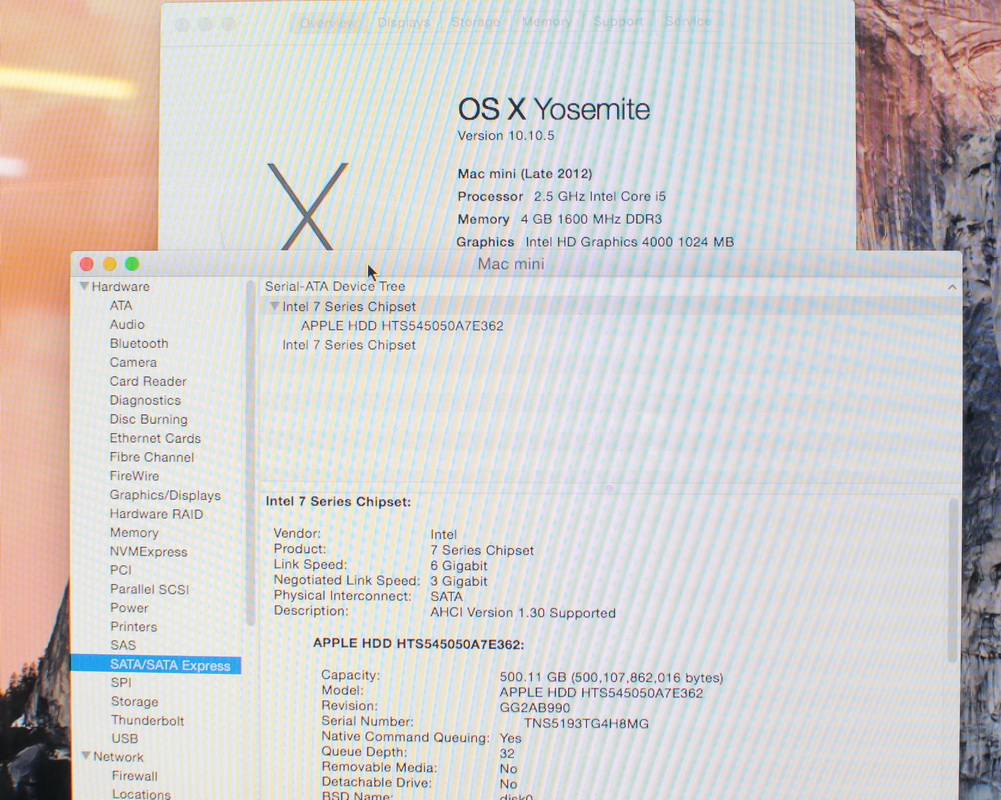Select Hardware RAID entry
The width and height of the screenshot is (1001, 800).
pos(156,514)
